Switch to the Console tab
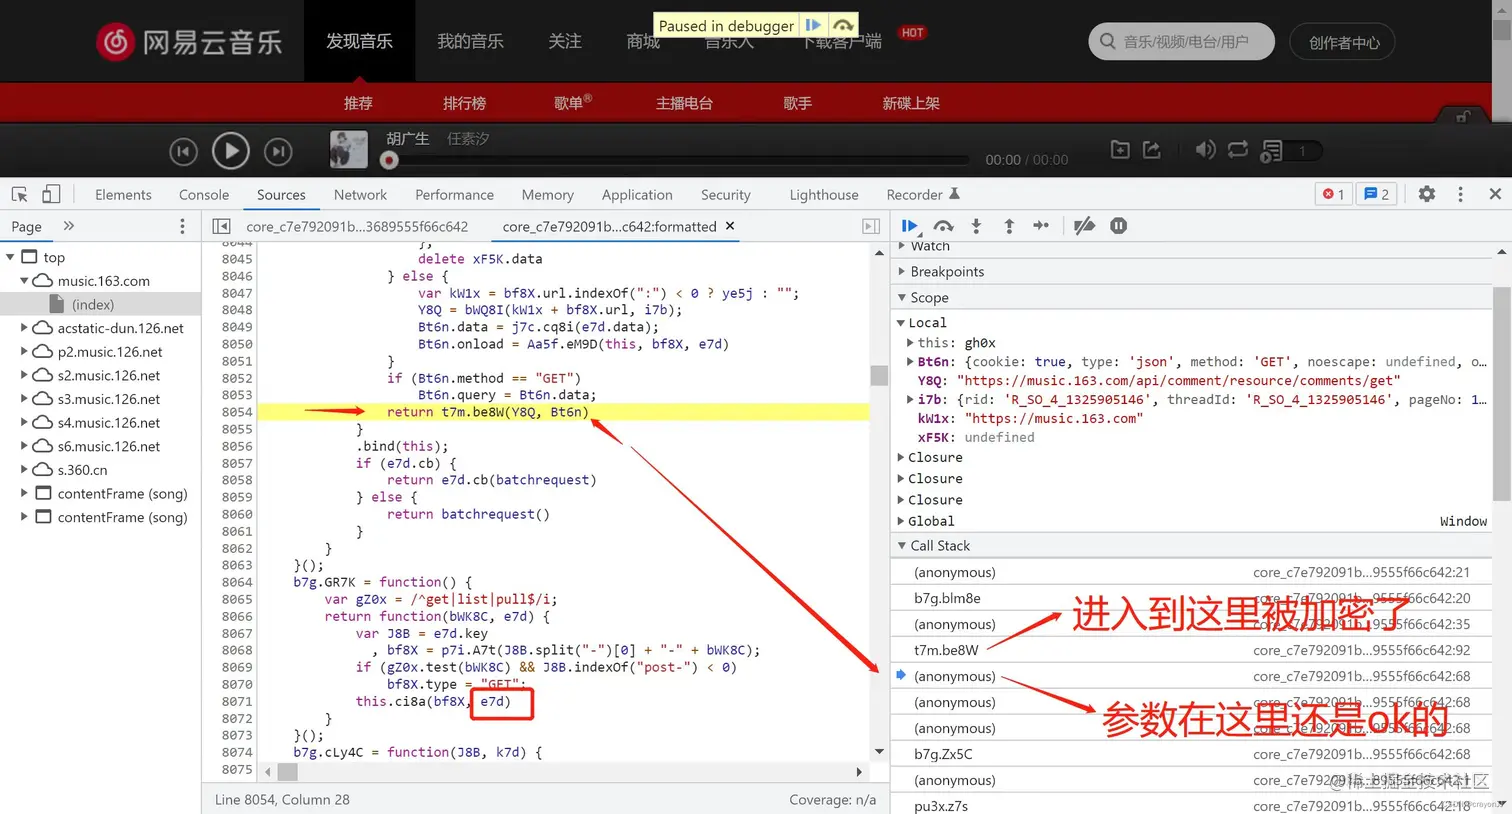 click(x=204, y=194)
